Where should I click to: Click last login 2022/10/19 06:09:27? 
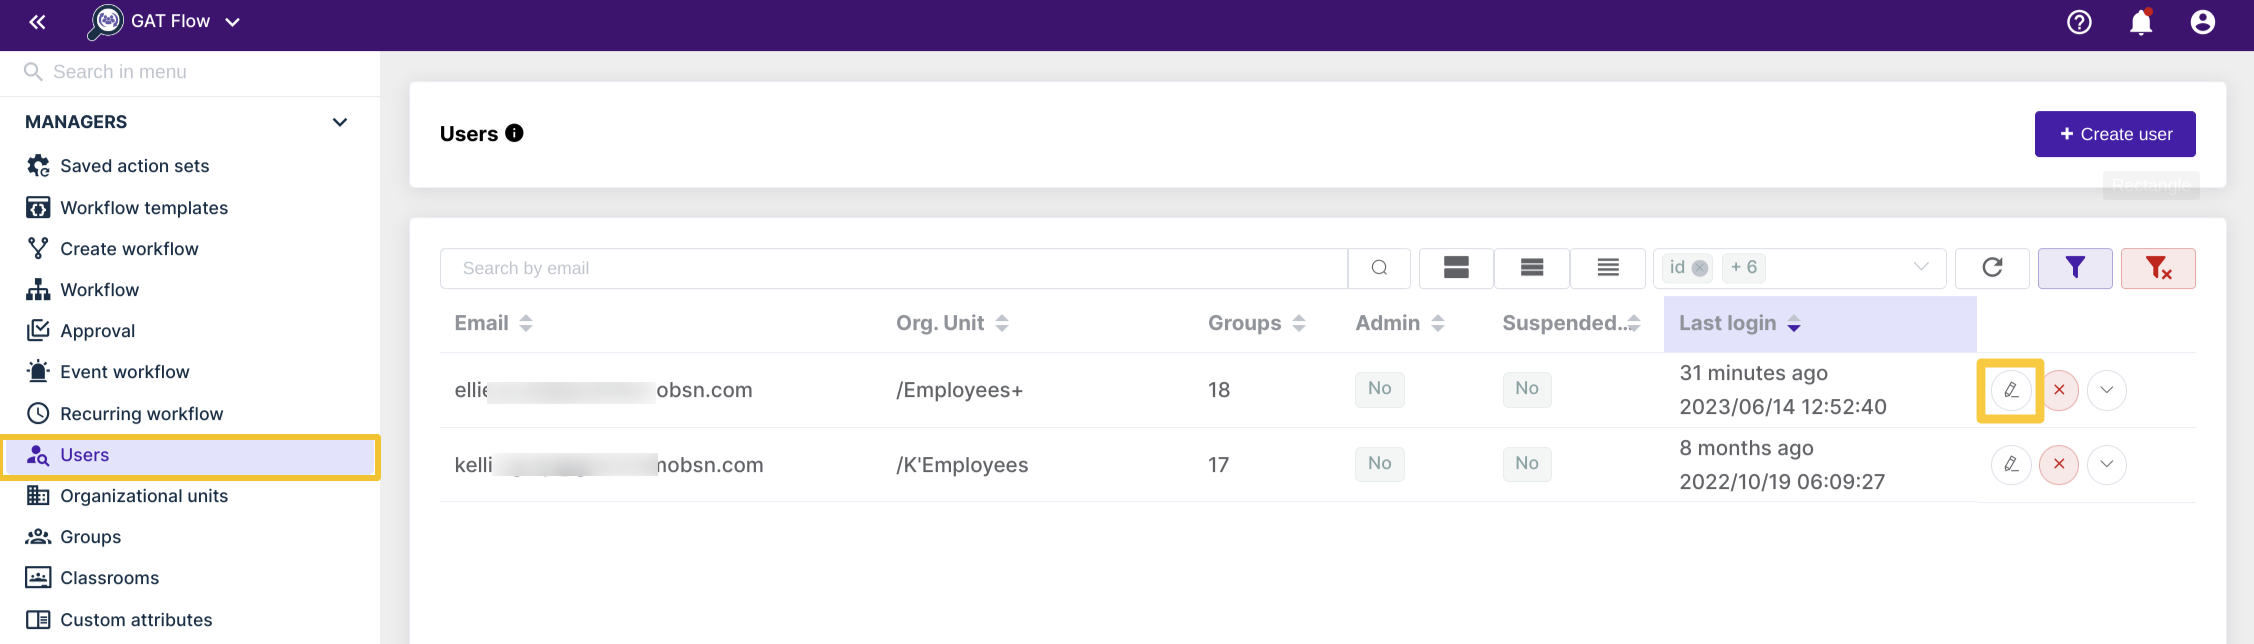(x=1782, y=482)
